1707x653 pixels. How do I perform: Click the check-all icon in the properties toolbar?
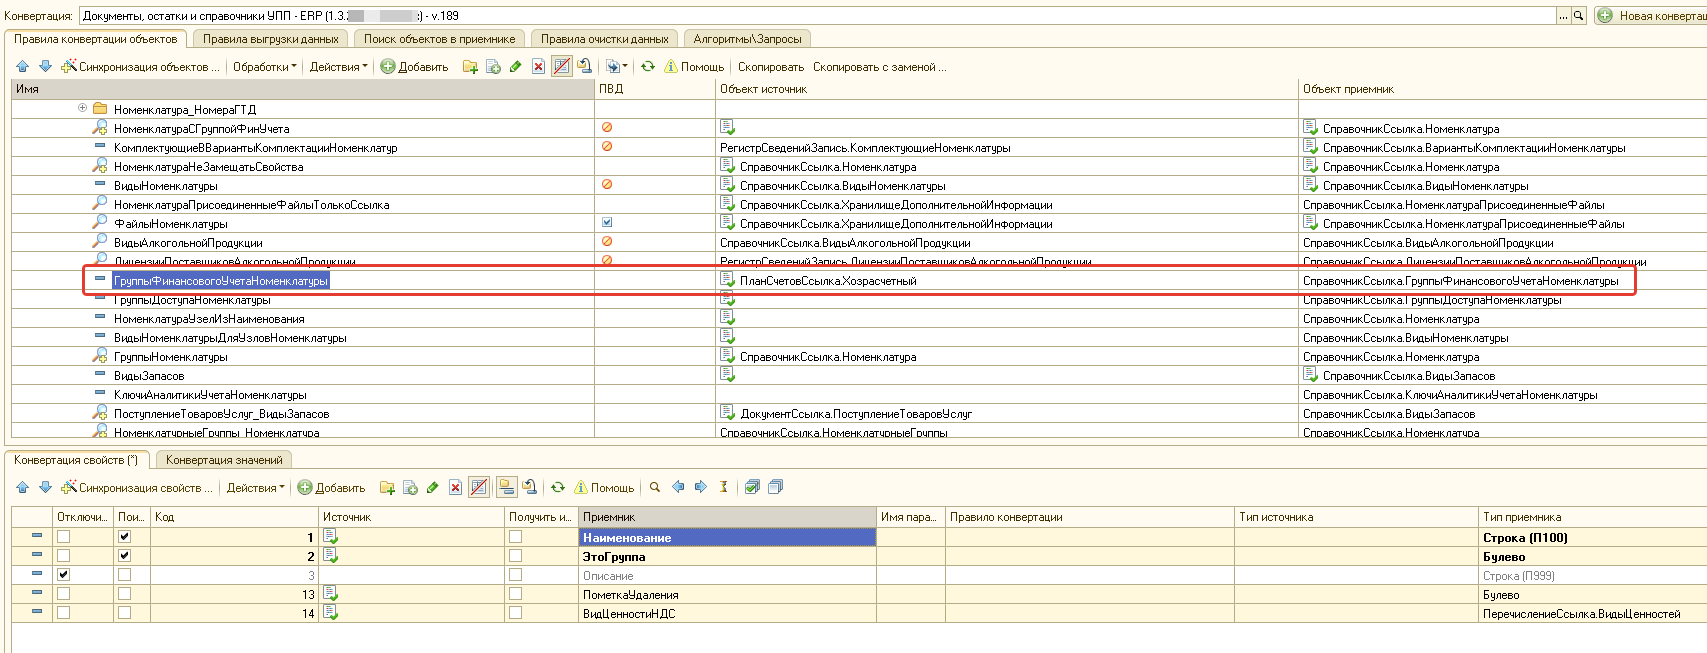pos(752,488)
